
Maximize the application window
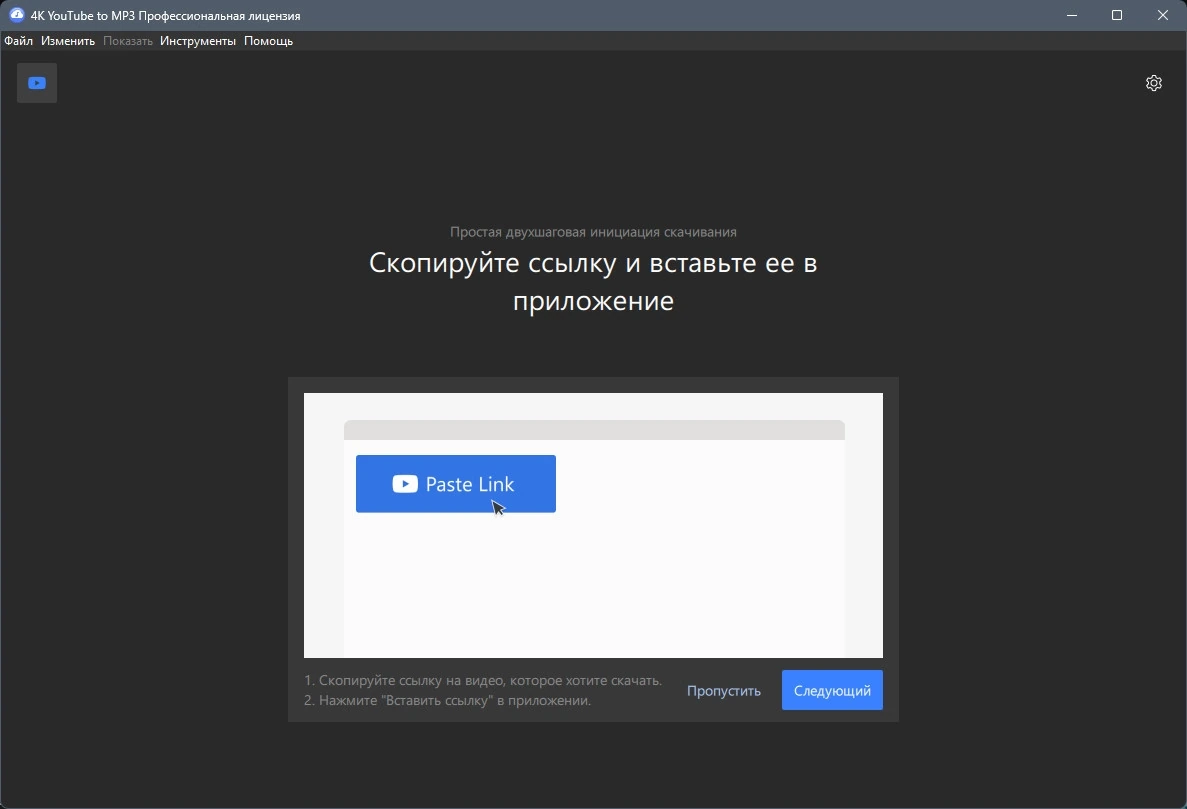pos(1117,15)
